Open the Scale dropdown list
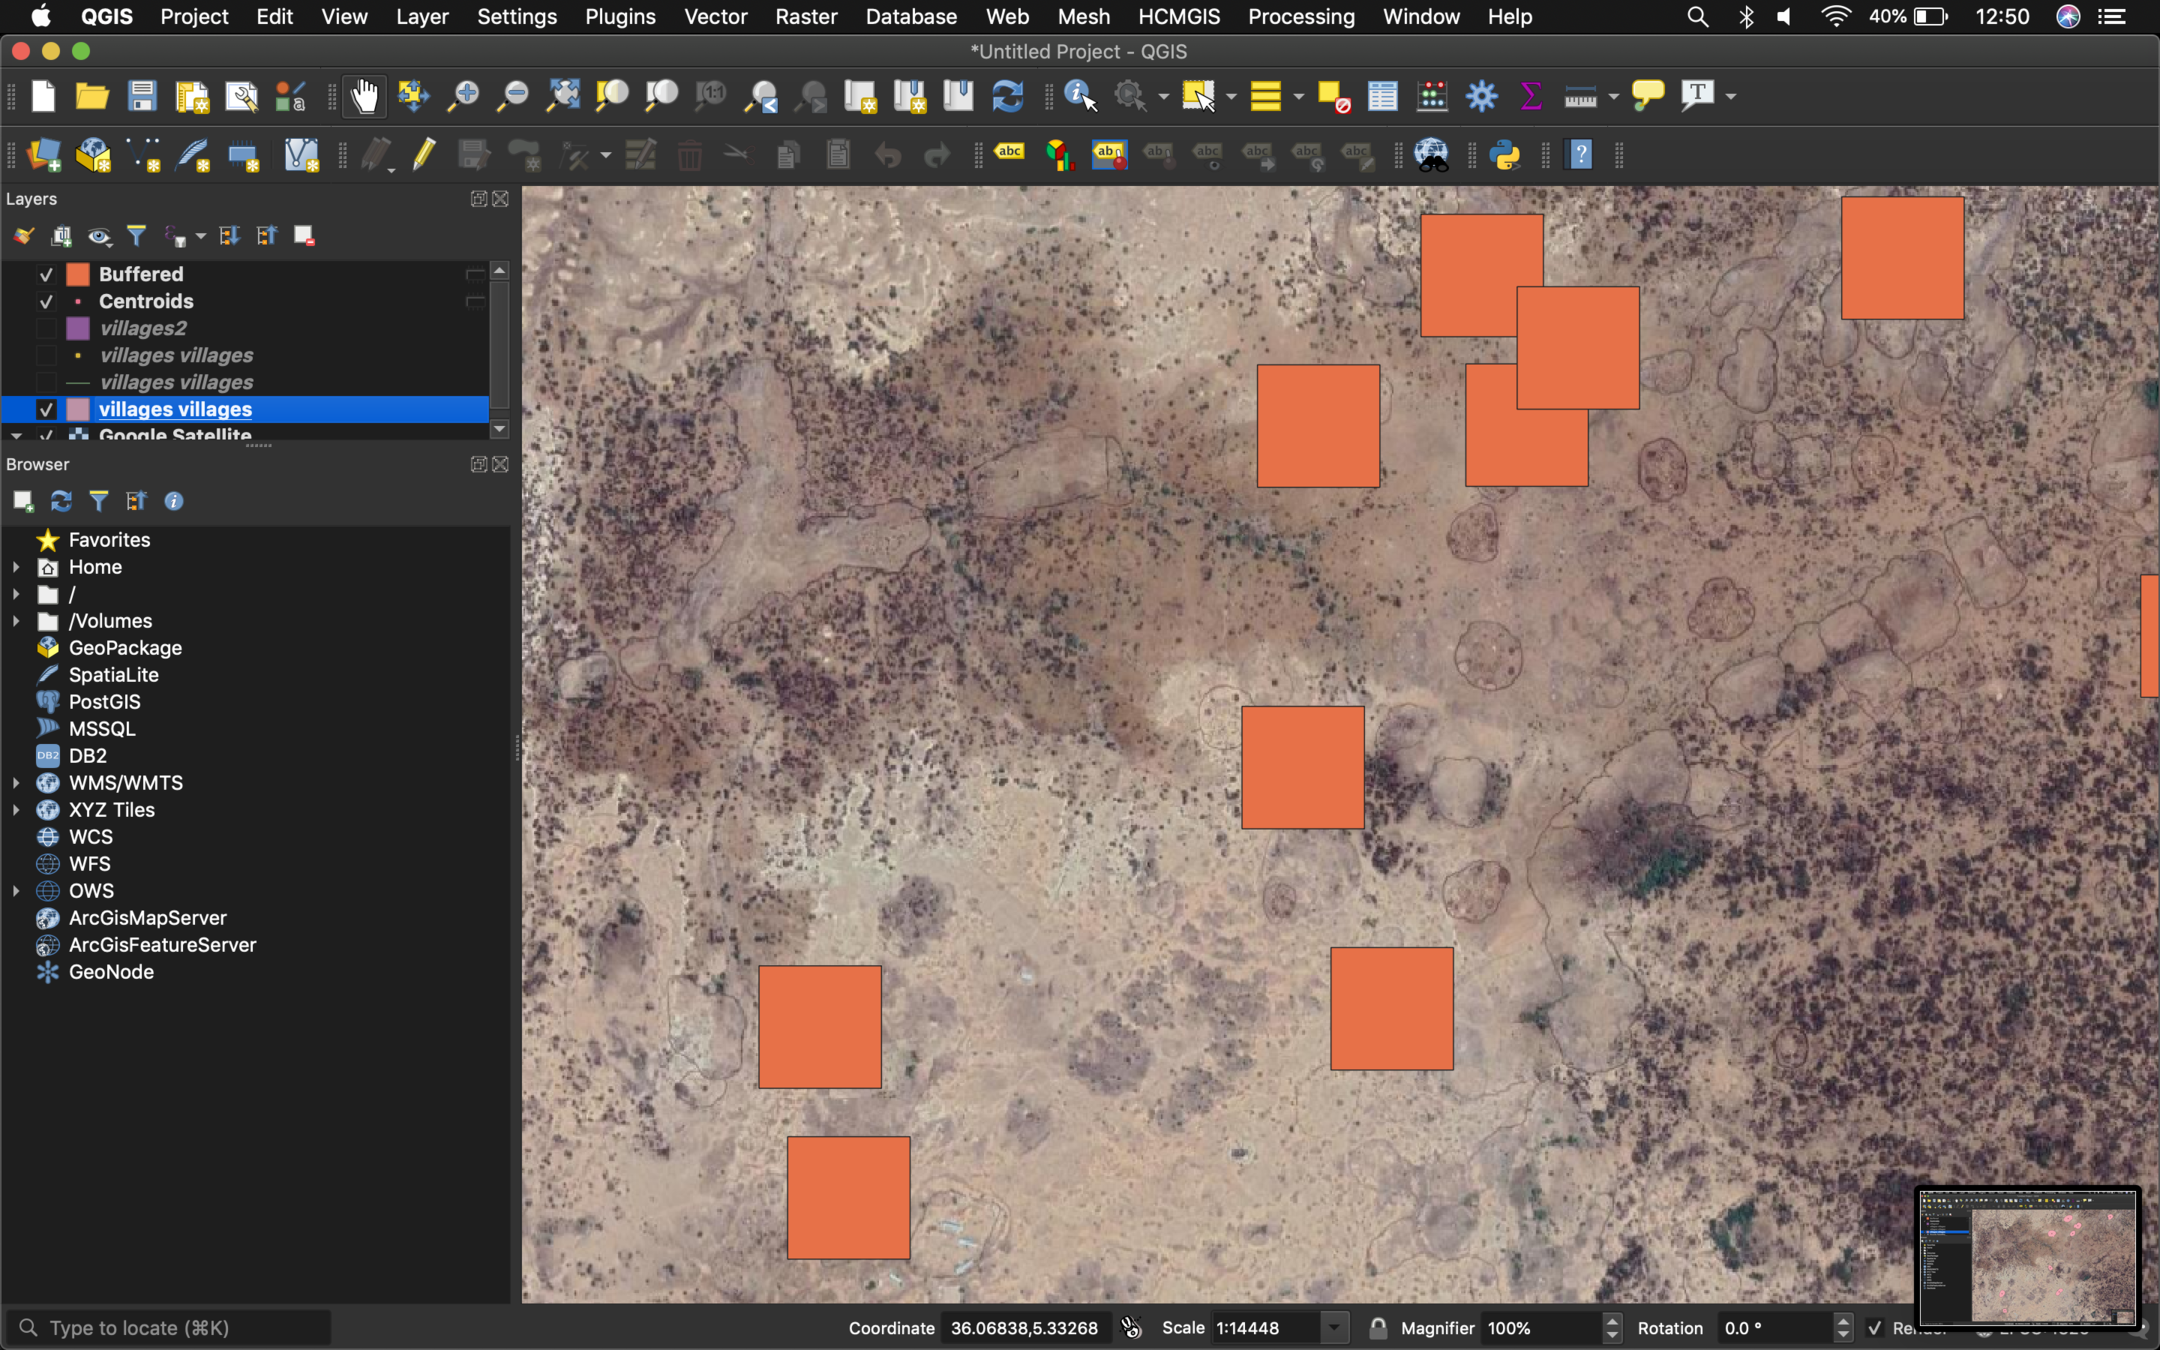 (1334, 1328)
